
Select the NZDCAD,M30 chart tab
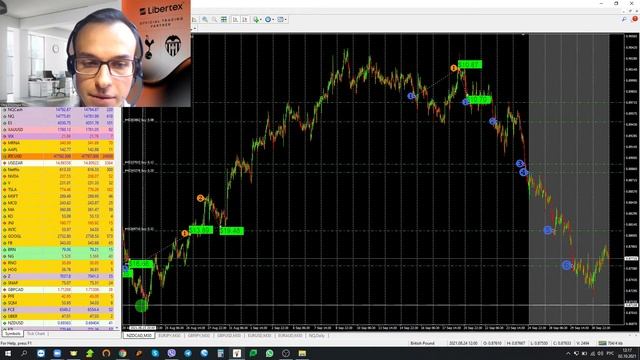coord(139,336)
